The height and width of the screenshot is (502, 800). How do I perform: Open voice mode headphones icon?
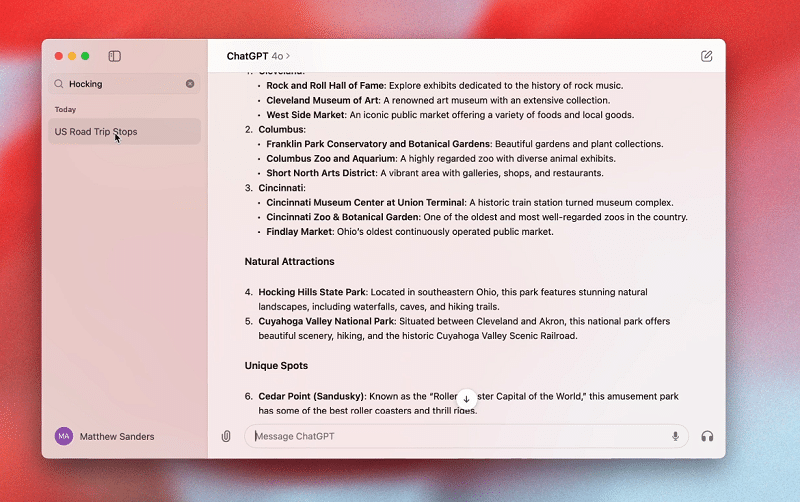click(x=707, y=436)
